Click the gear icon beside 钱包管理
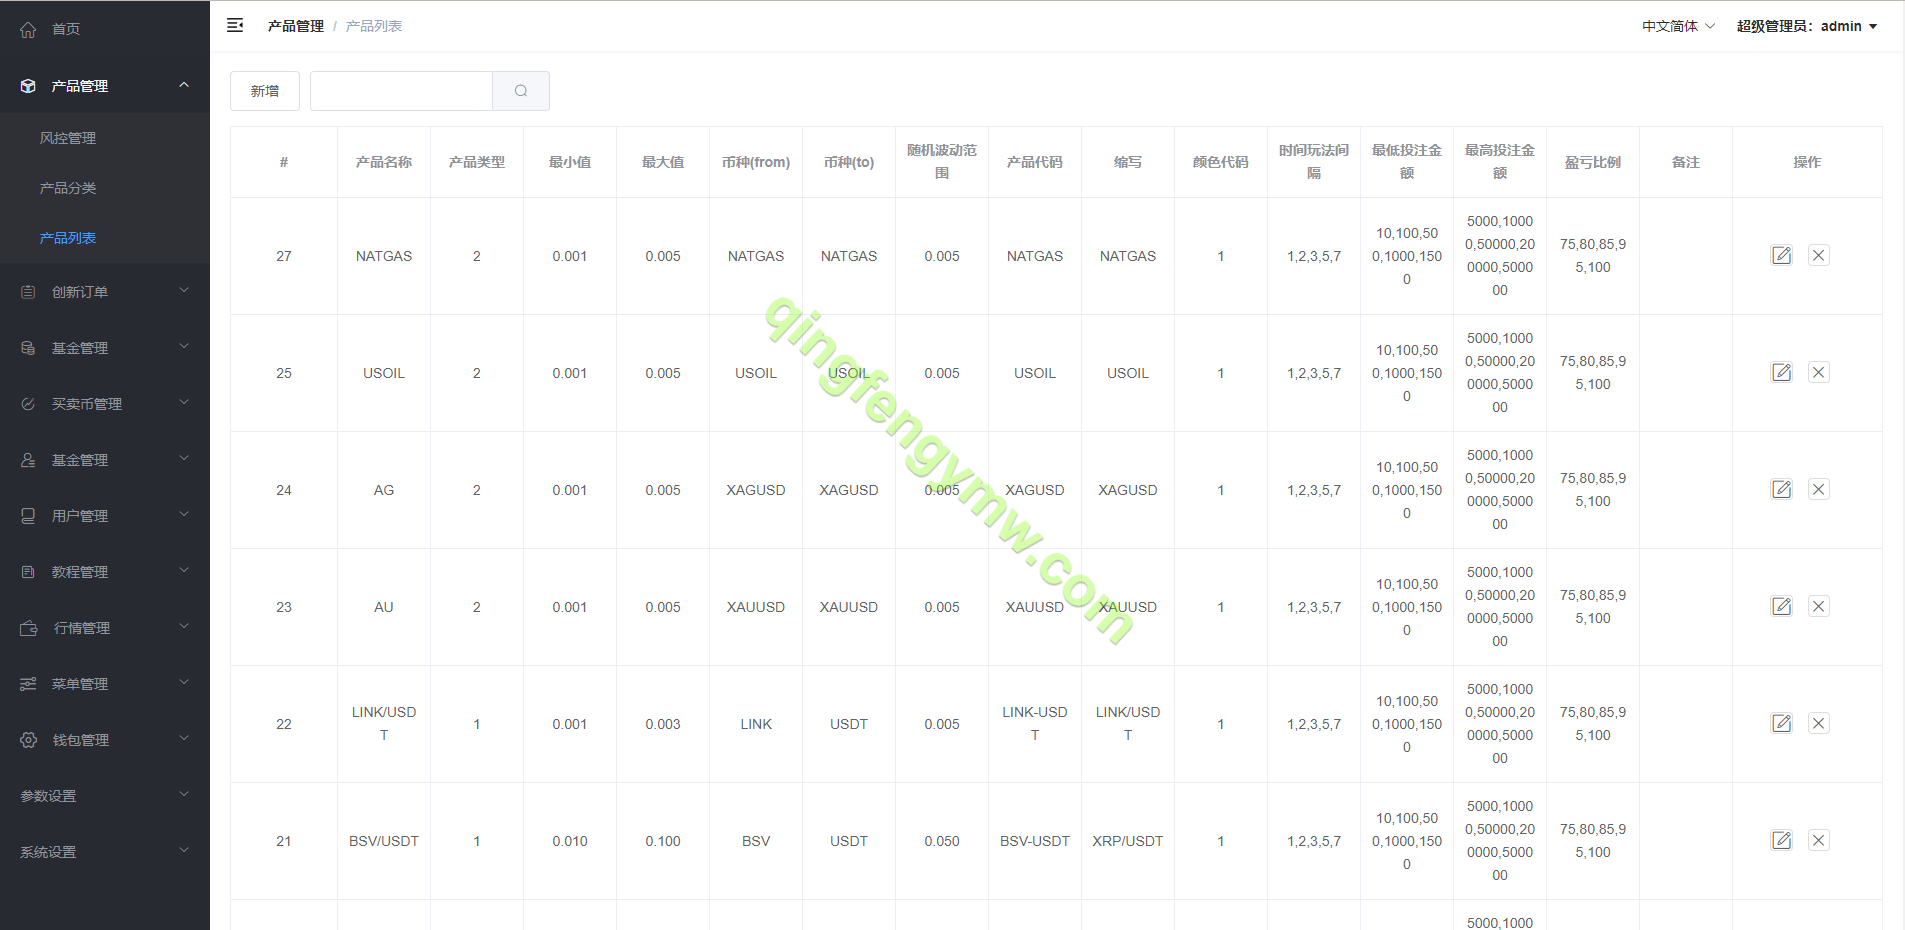The width and height of the screenshot is (1905, 930). pos(28,740)
